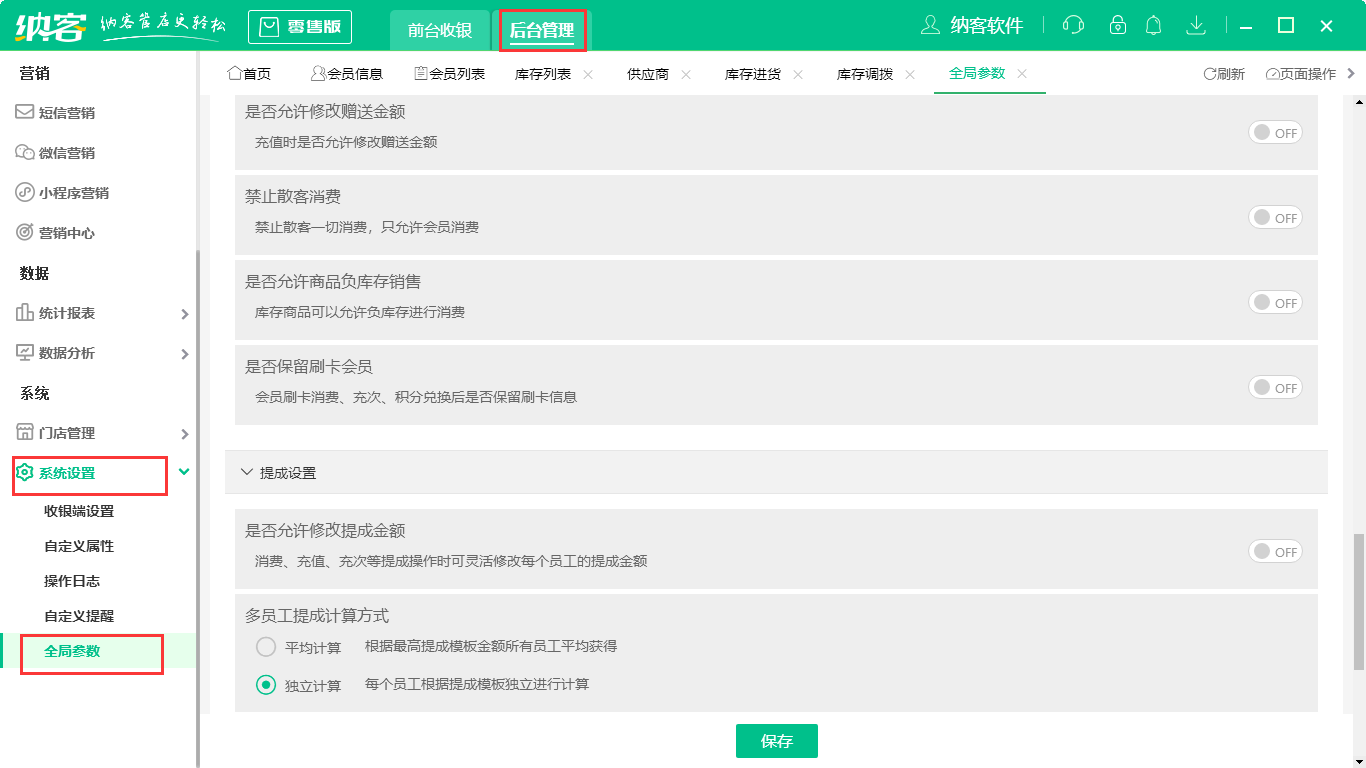打开顶部的客服耳机图标
This screenshot has width=1366, height=768.
(1073, 24)
